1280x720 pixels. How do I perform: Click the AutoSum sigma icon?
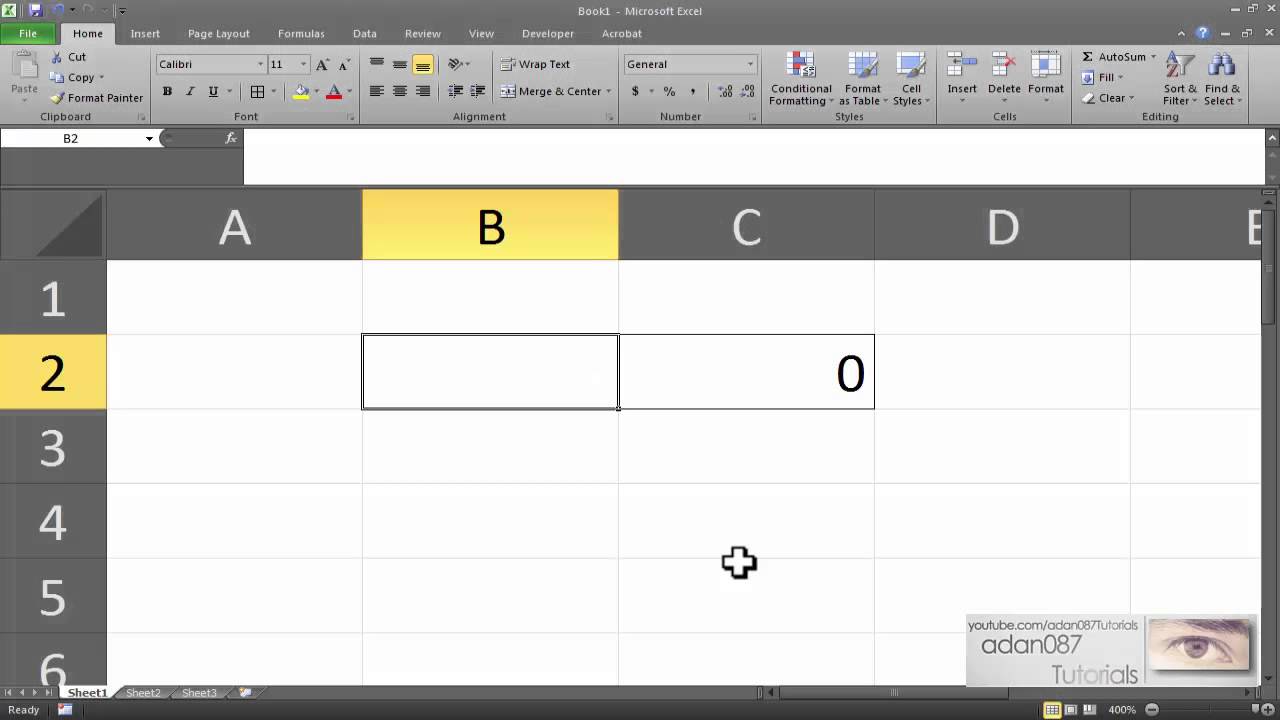1088,57
